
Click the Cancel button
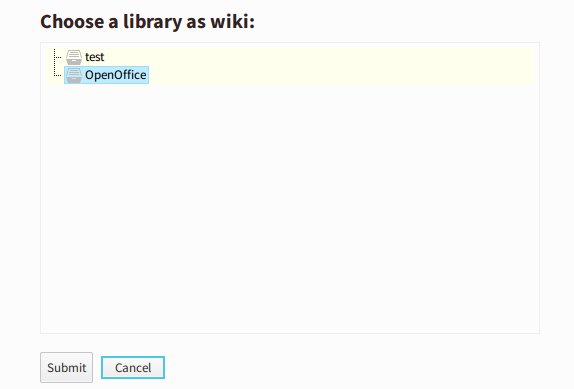(133, 367)
